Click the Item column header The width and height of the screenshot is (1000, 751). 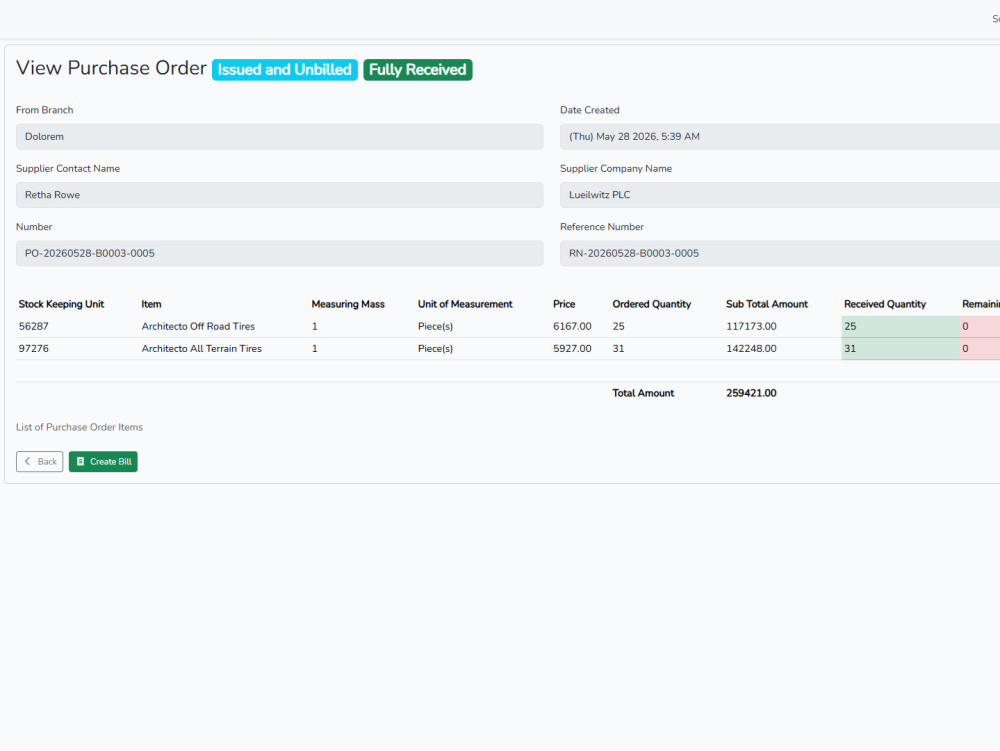pyautogui.click(x=151, y=304)
